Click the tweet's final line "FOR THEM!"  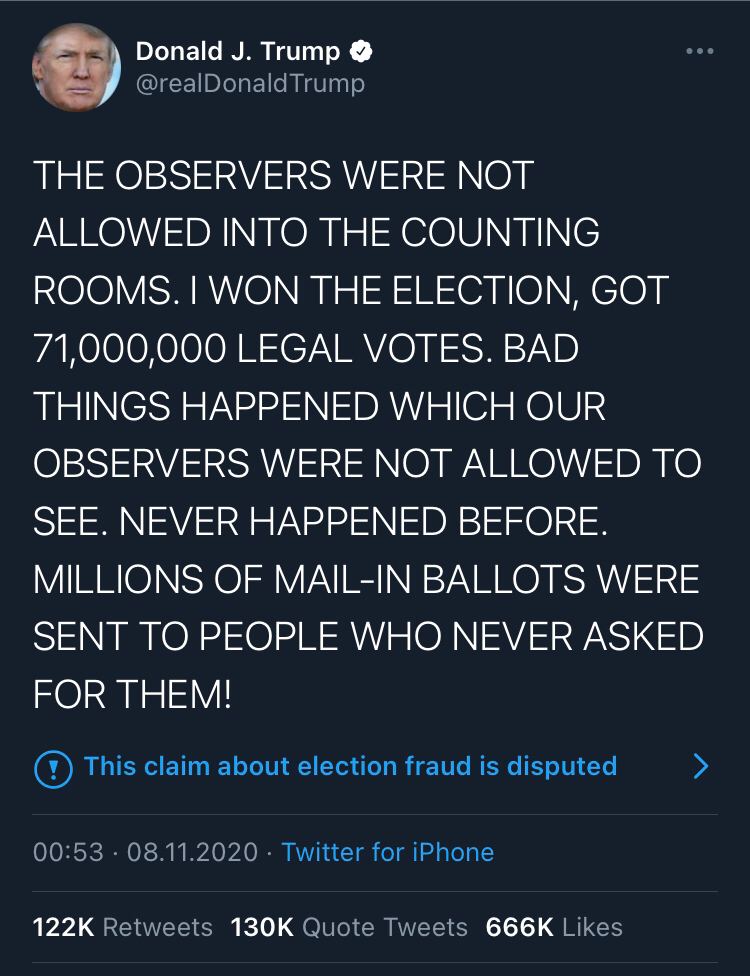pos(132,695)
